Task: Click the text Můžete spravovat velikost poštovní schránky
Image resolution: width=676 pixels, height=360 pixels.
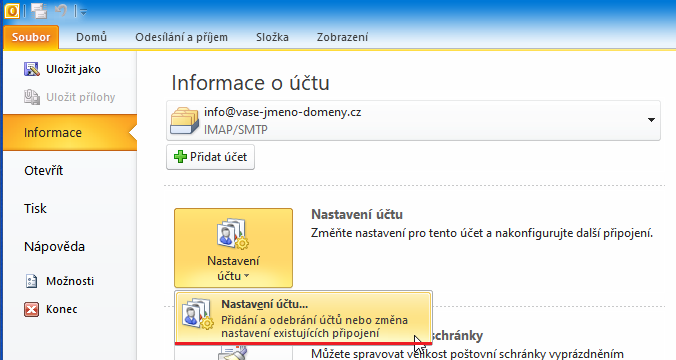Action: 467,354
